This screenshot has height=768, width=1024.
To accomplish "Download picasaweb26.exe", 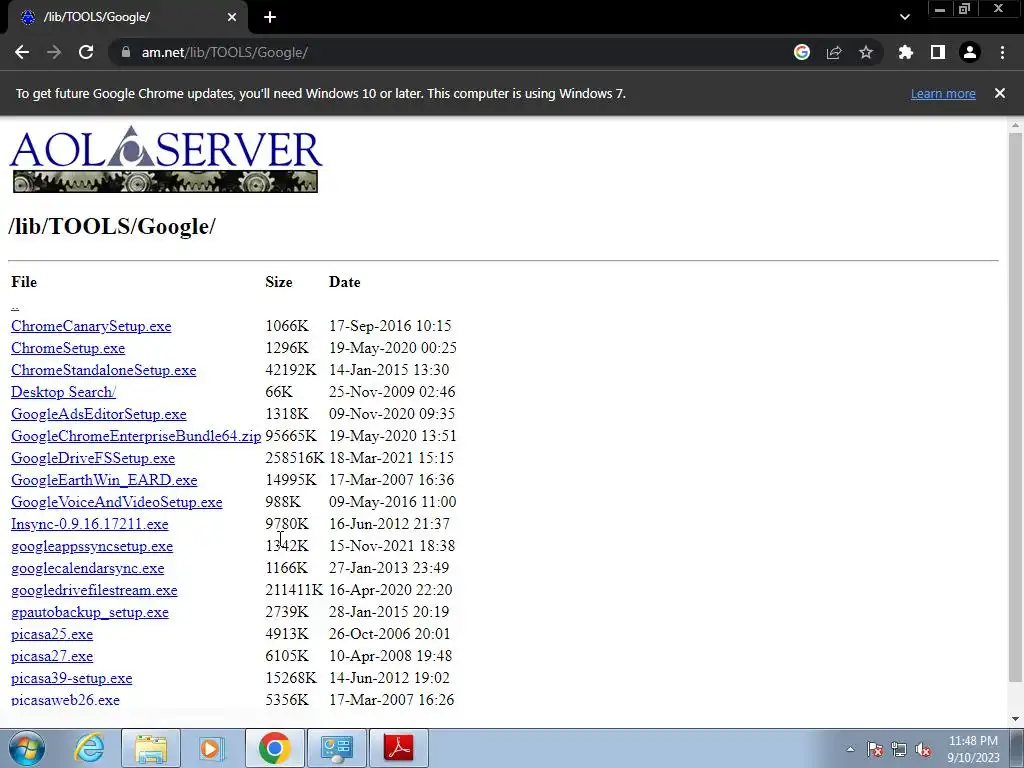I will point(65,699).
